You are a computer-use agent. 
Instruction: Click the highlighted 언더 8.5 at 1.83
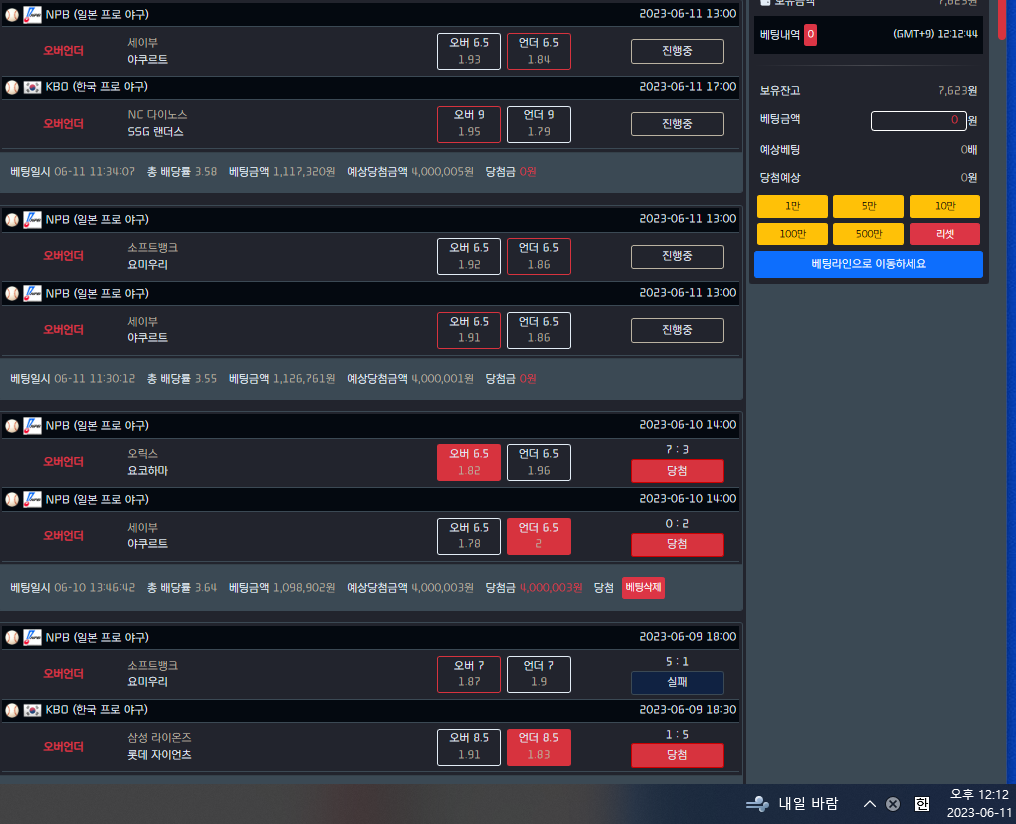point(538,747)
